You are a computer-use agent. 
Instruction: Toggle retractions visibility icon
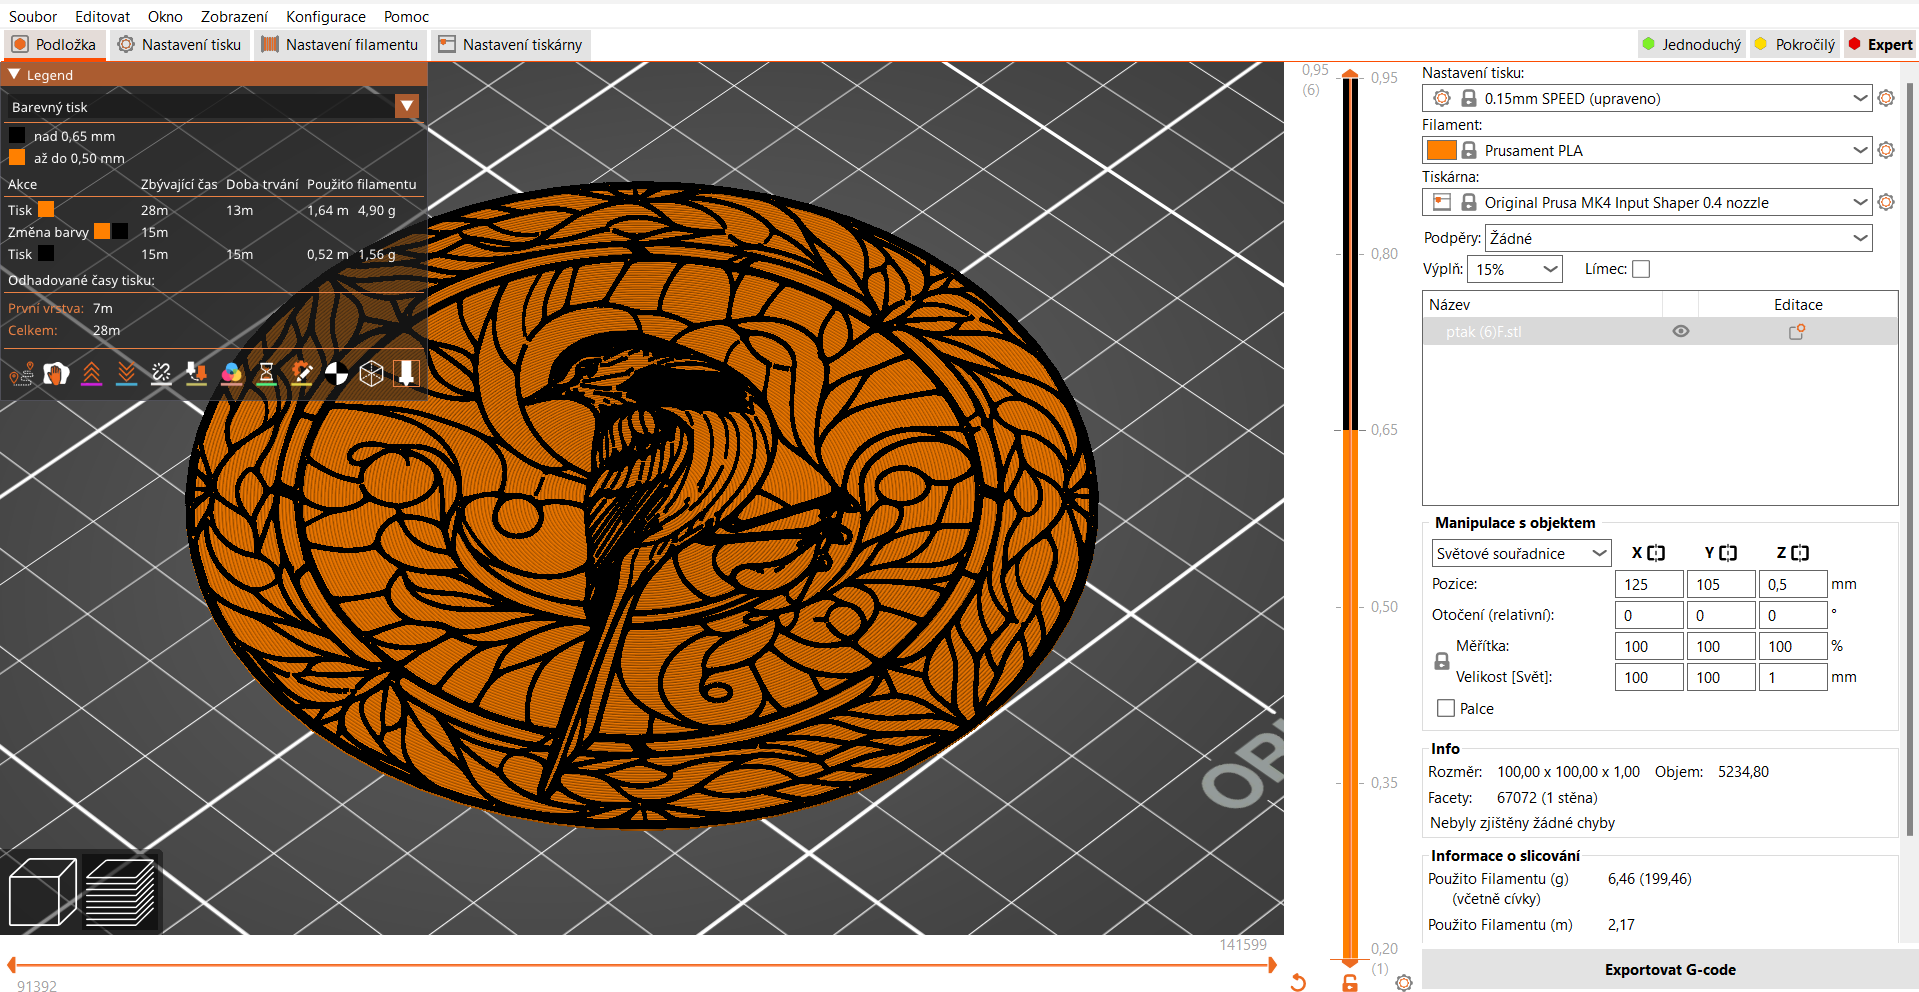[x=91, y=374]
